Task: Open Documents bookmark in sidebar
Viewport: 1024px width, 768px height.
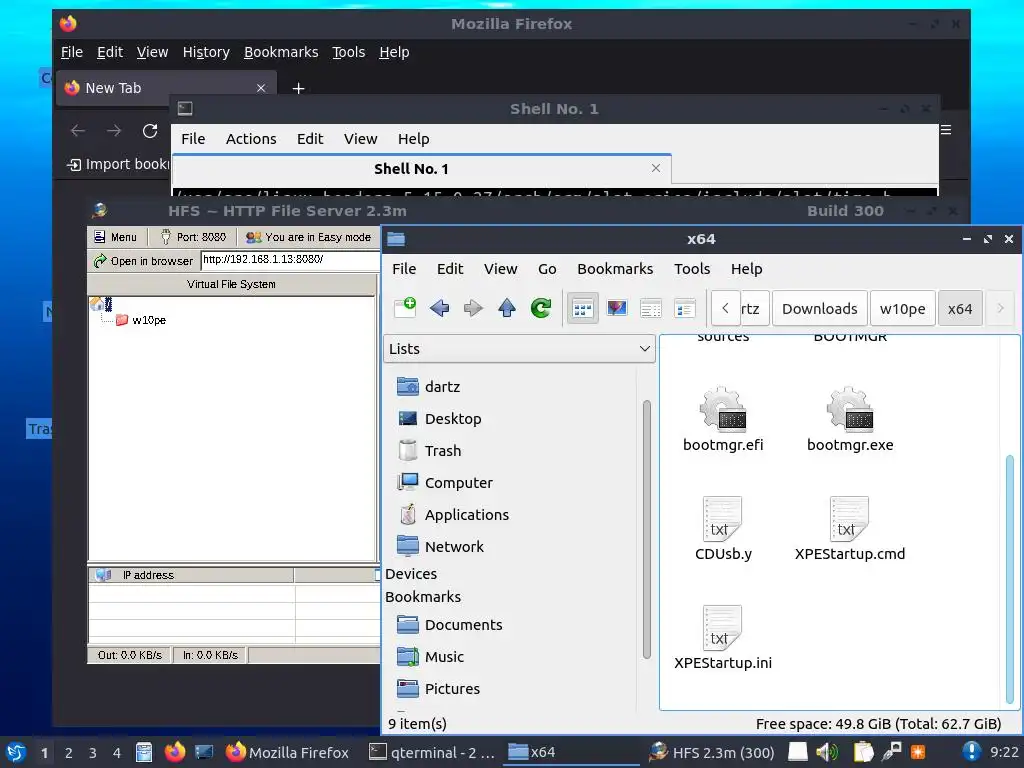Action: [449, 625]
